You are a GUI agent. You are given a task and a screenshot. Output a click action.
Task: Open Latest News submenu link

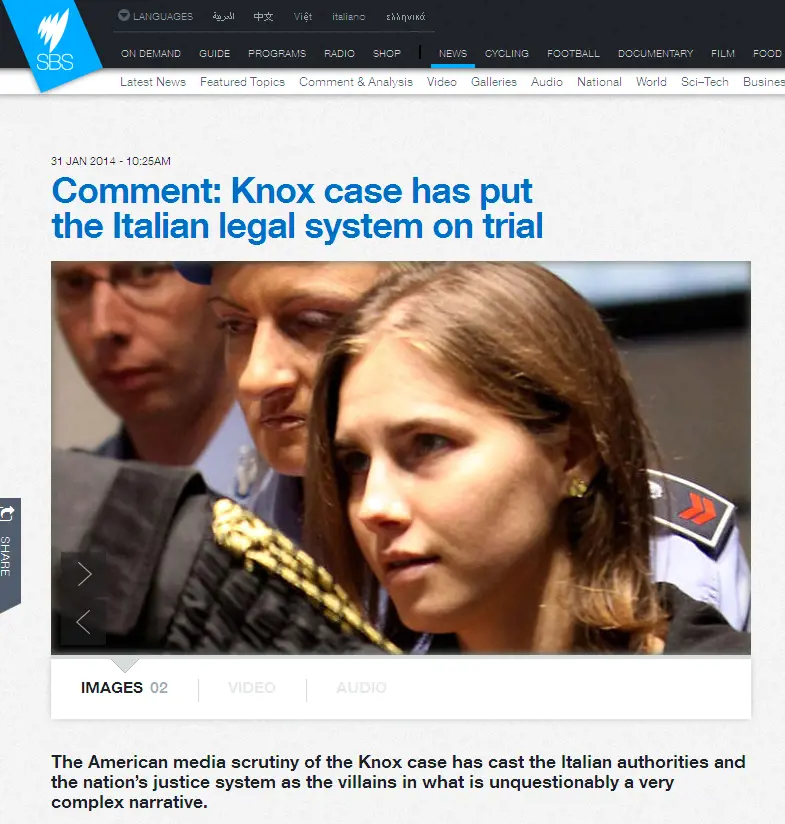coord(153,82)
